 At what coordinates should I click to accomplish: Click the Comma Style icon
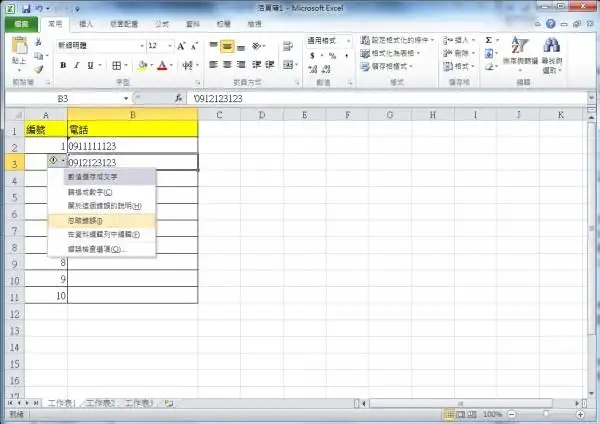(x=346, y=56)
